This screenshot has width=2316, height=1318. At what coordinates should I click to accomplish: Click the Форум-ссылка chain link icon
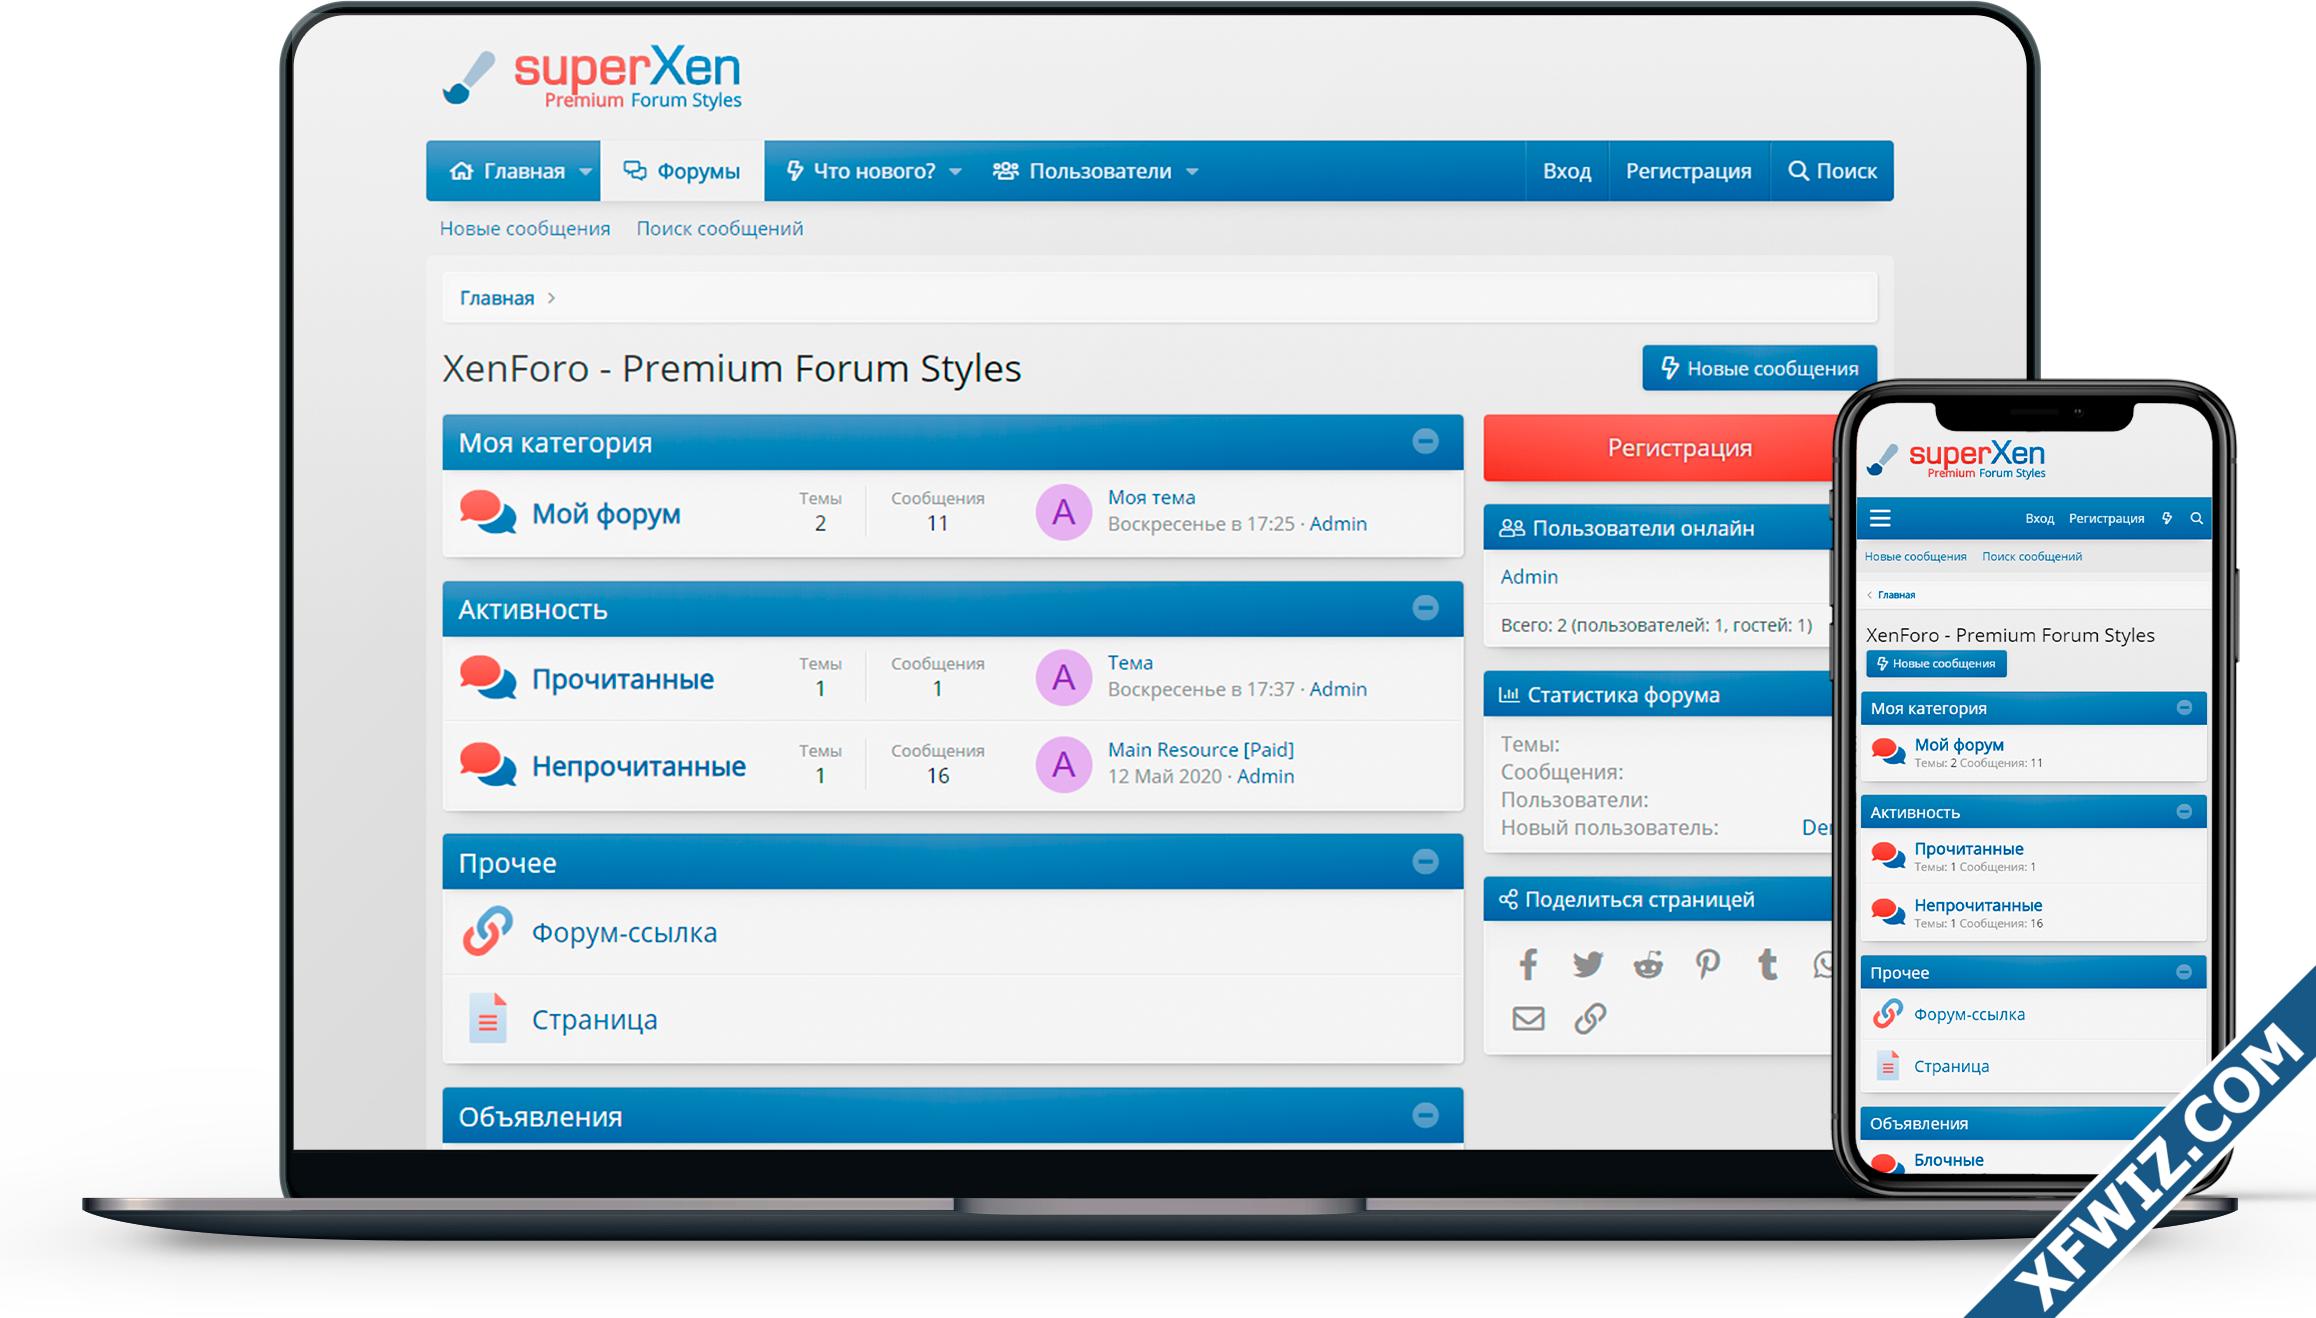tap(488, 931)
